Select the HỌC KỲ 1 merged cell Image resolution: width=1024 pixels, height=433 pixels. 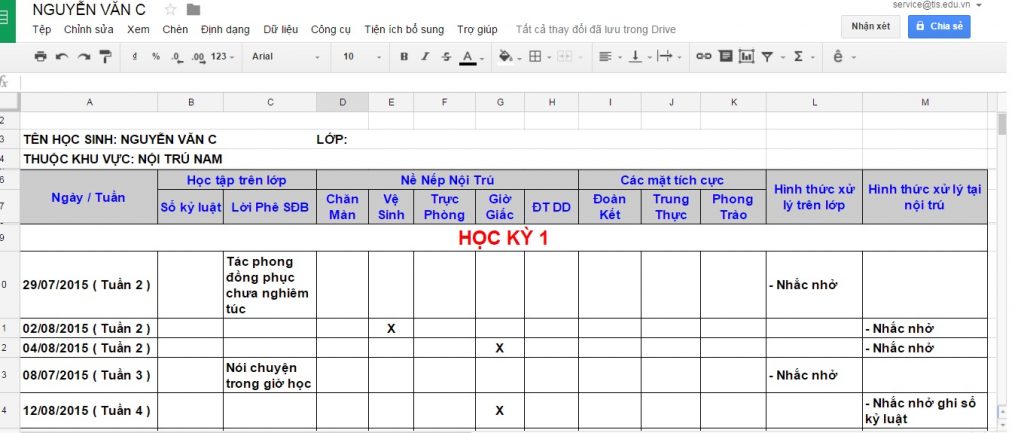(x=503, y=238)
